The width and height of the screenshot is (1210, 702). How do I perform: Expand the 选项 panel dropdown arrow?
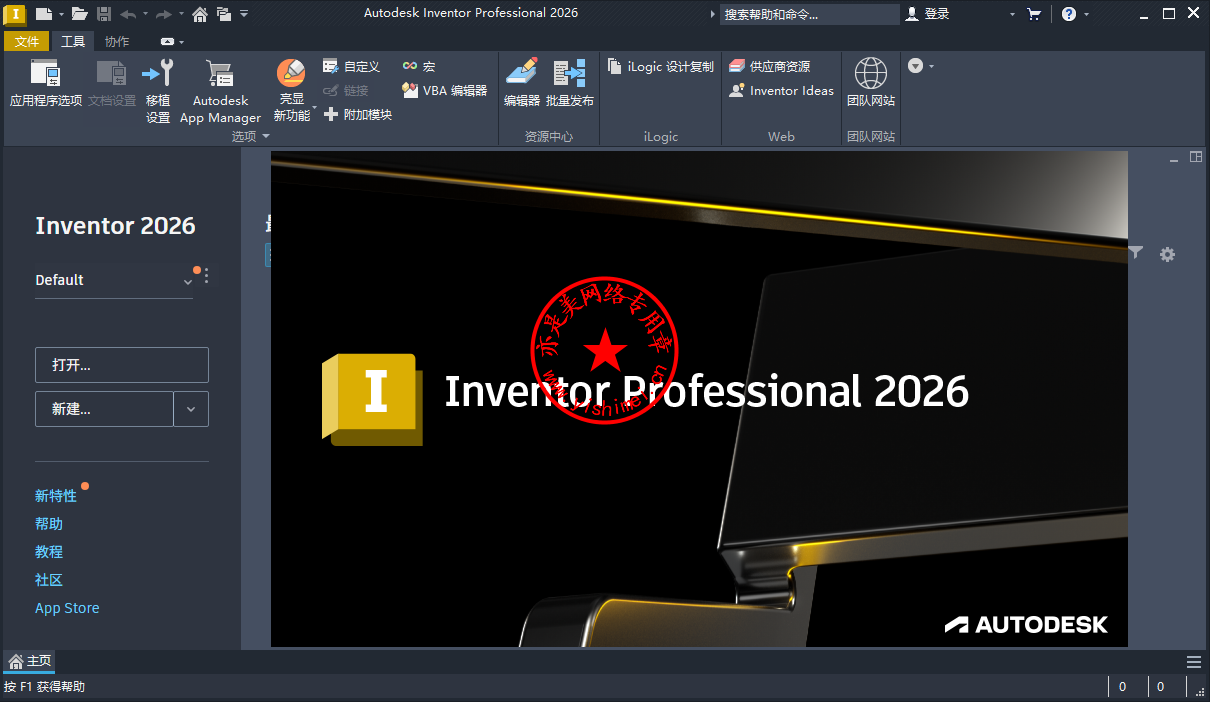click(266, 136)
